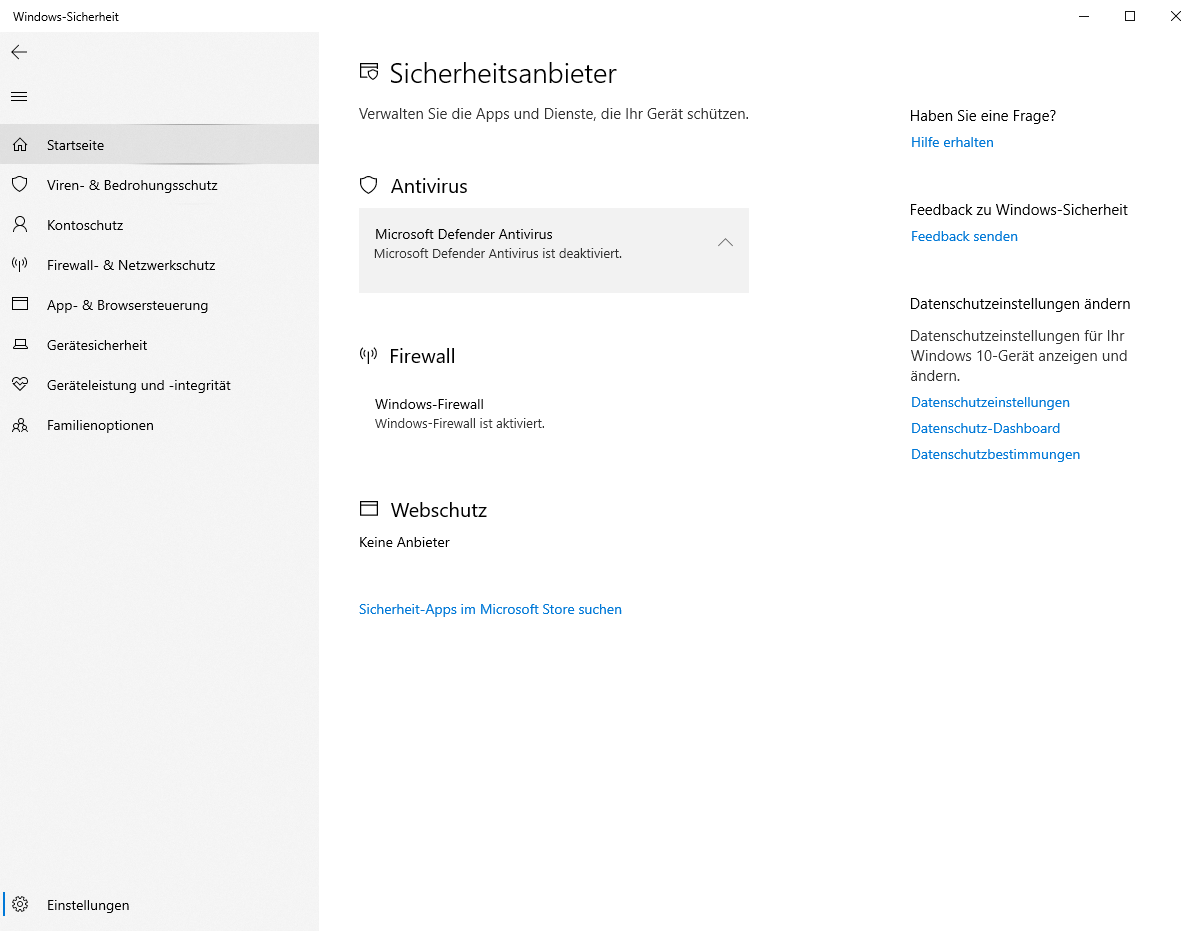Click the Webschutz section heading
The image size is (1198, 931).
439,509
